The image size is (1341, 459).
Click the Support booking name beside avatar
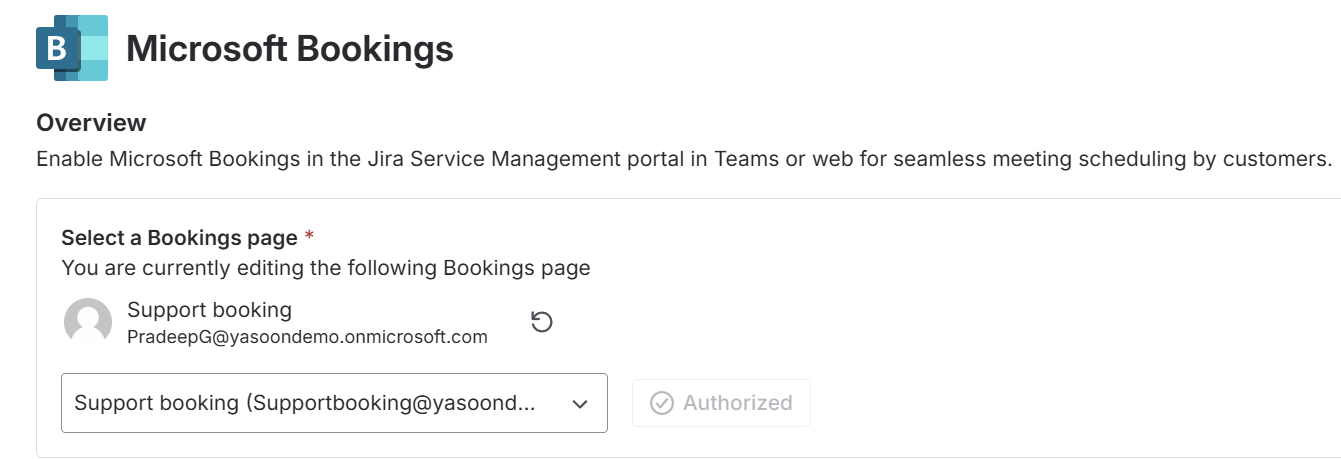pos(209,310)
